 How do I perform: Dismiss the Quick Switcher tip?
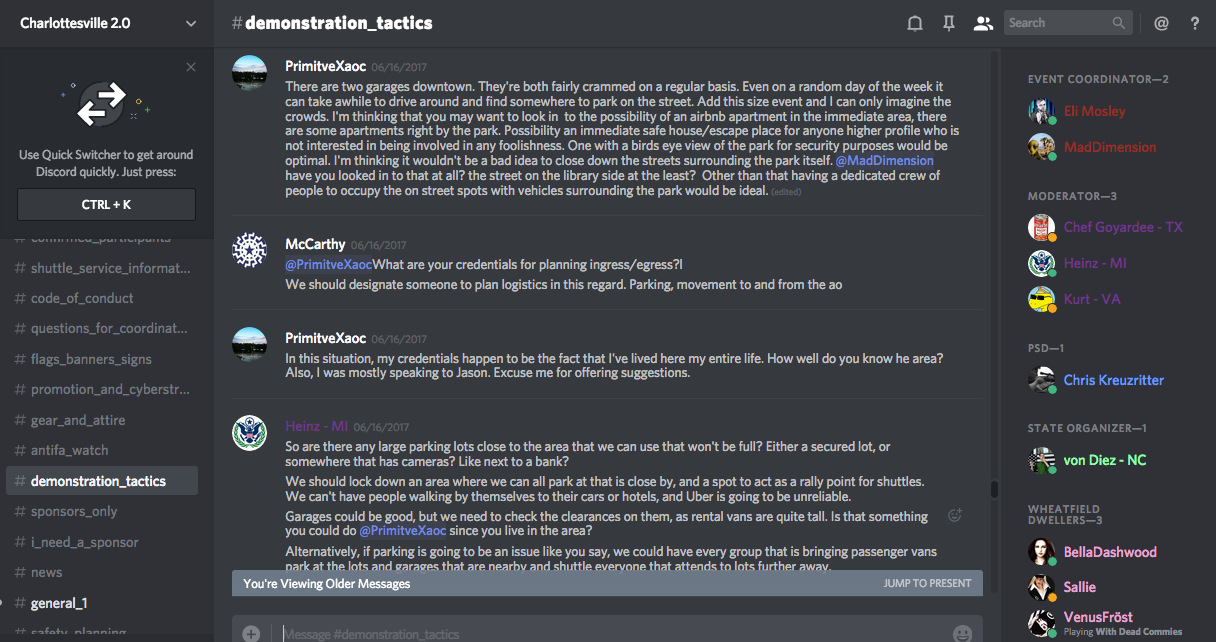pos(191,67)
